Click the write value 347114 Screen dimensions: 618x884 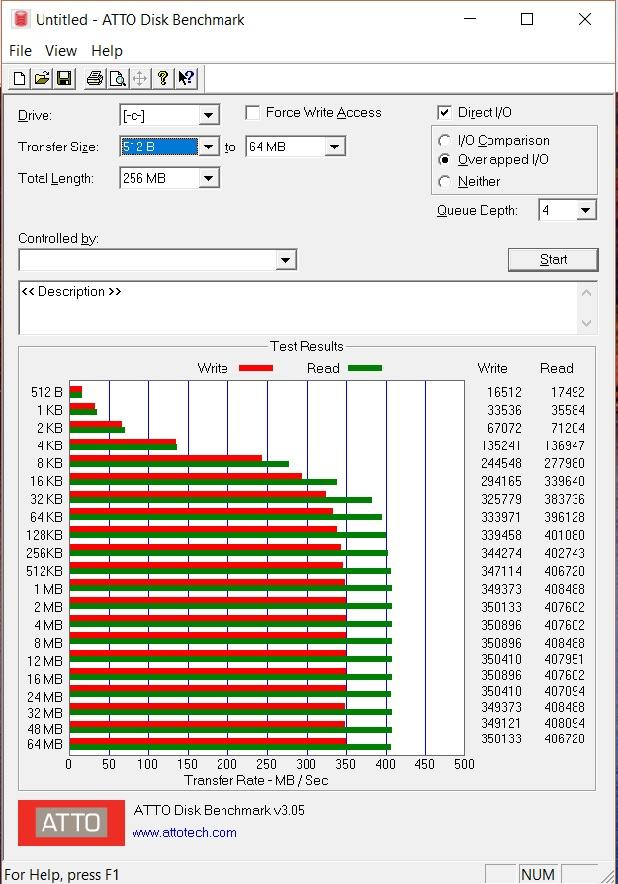coord(501,571)
